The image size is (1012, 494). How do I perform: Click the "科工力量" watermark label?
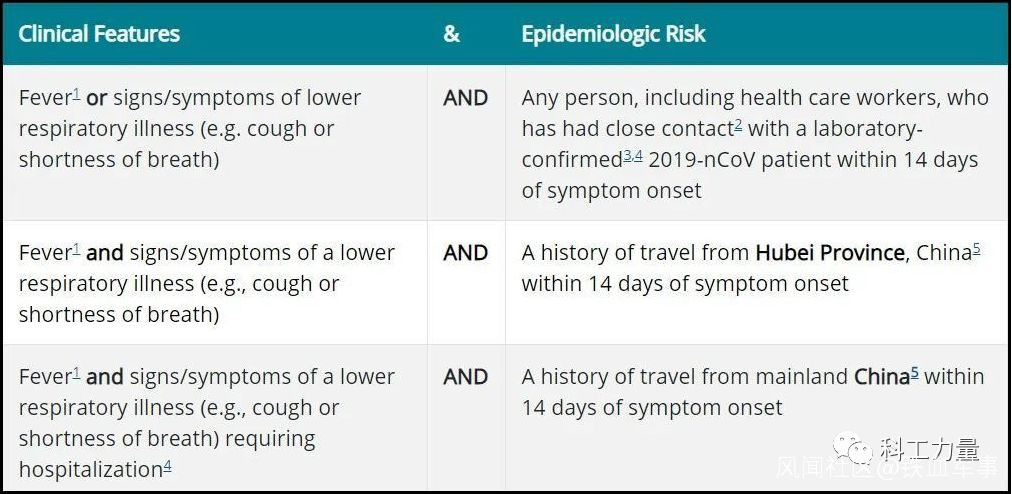tap(930, 449)
